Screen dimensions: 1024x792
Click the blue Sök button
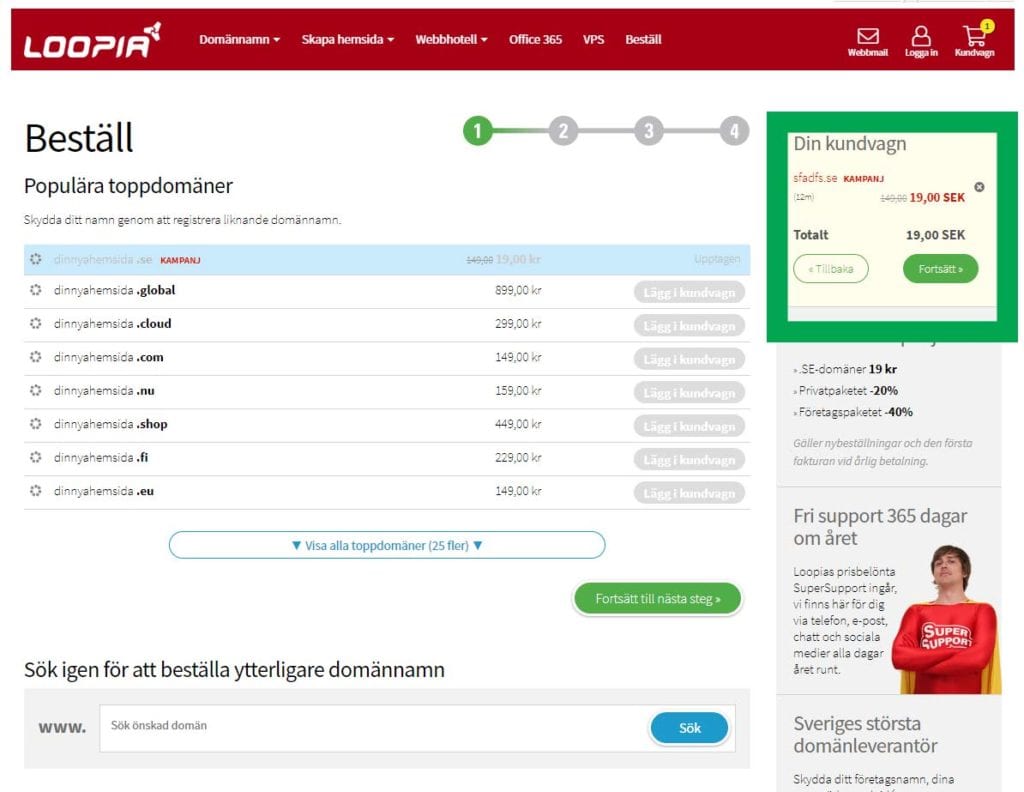pos(689,728)
